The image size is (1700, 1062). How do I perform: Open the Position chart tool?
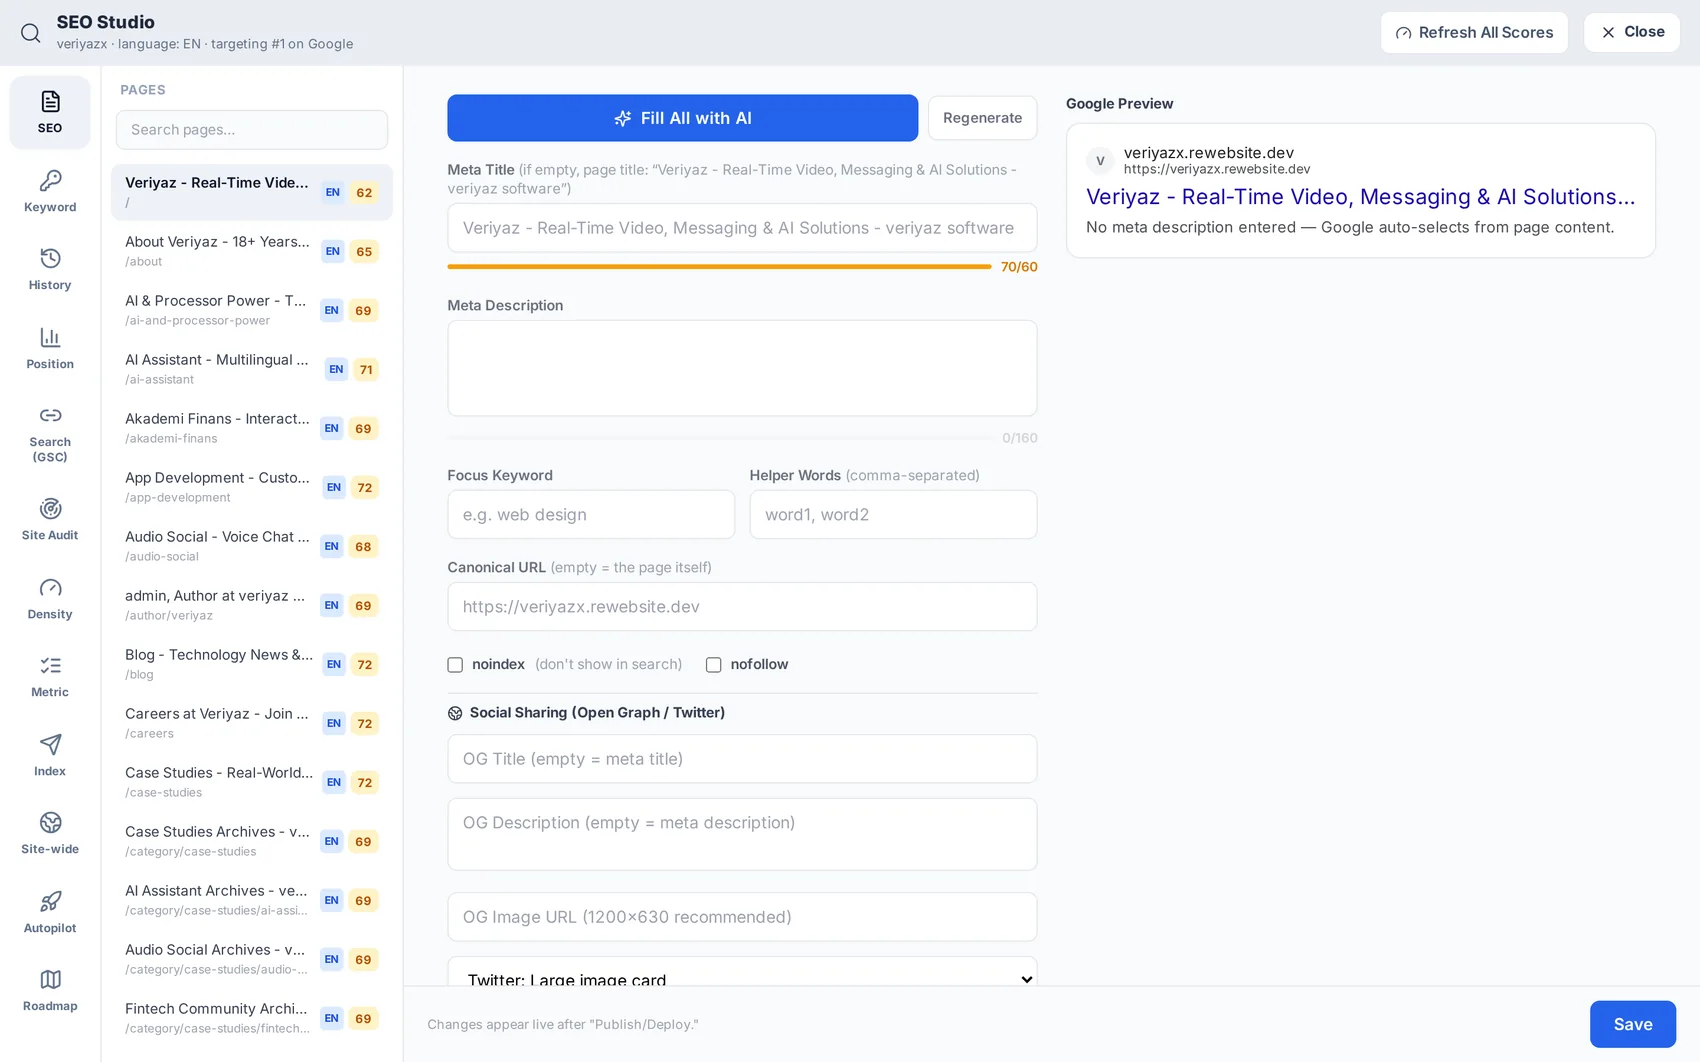50,348
